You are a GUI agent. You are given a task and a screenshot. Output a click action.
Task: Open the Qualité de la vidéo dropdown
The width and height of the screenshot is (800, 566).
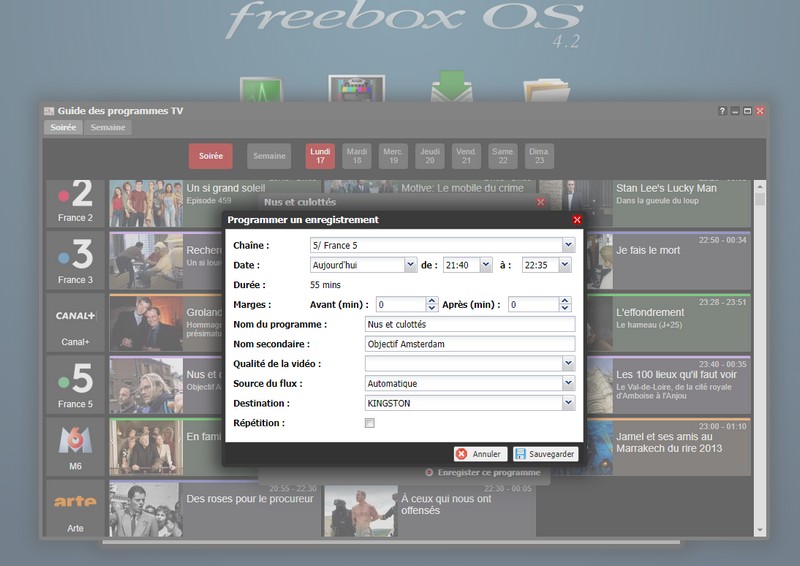click(x=568, y=364)
